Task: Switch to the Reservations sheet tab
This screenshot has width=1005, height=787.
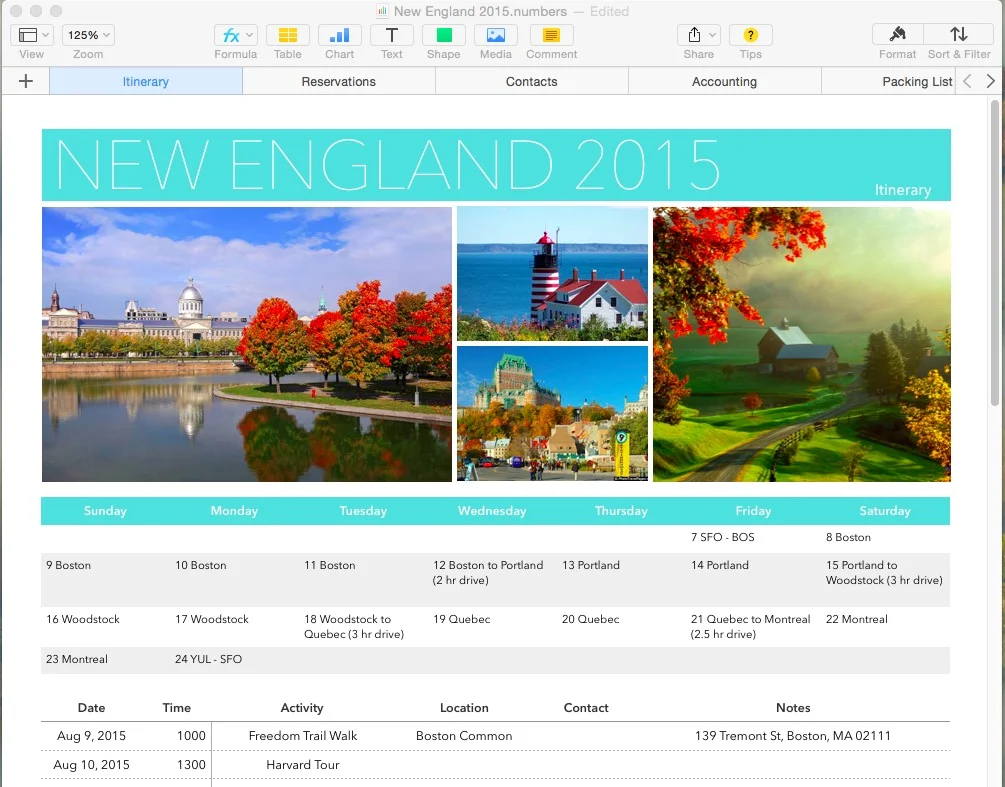Action: point(338,81)
